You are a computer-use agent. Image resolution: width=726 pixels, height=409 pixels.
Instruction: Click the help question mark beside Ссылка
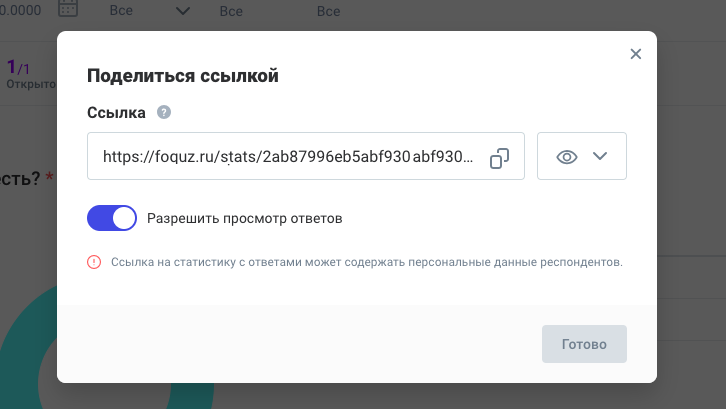tap(164, 112)
